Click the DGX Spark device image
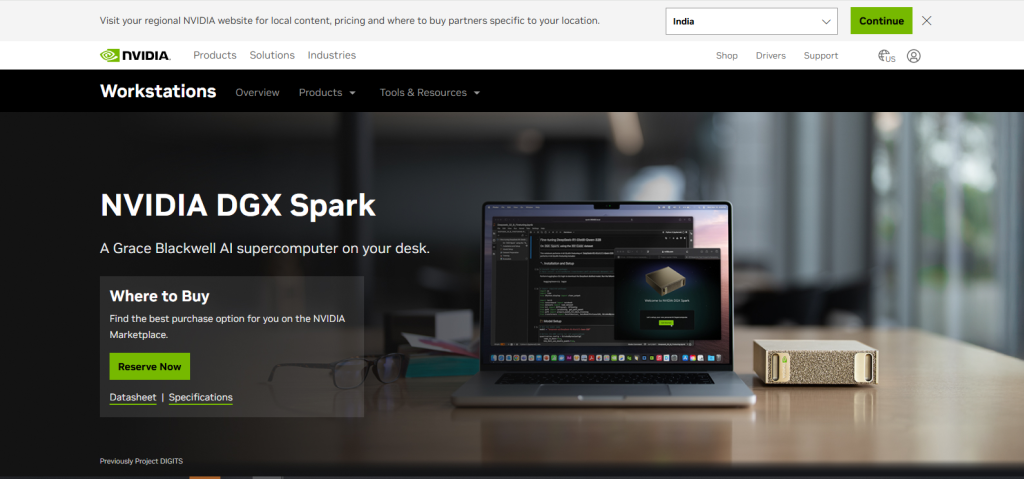1024x479 pixels. tap(815, 363)
